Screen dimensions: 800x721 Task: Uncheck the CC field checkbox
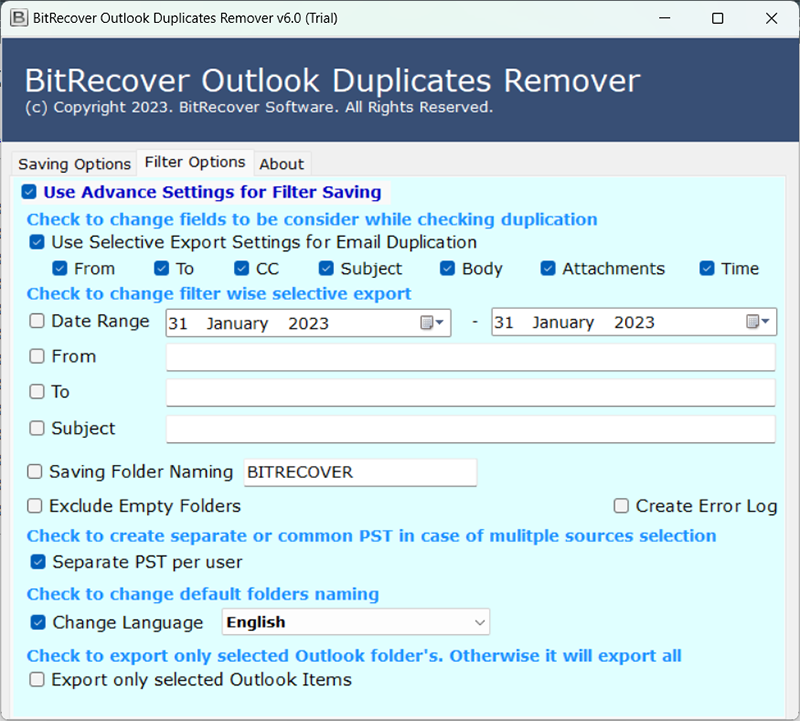[241, 268]
